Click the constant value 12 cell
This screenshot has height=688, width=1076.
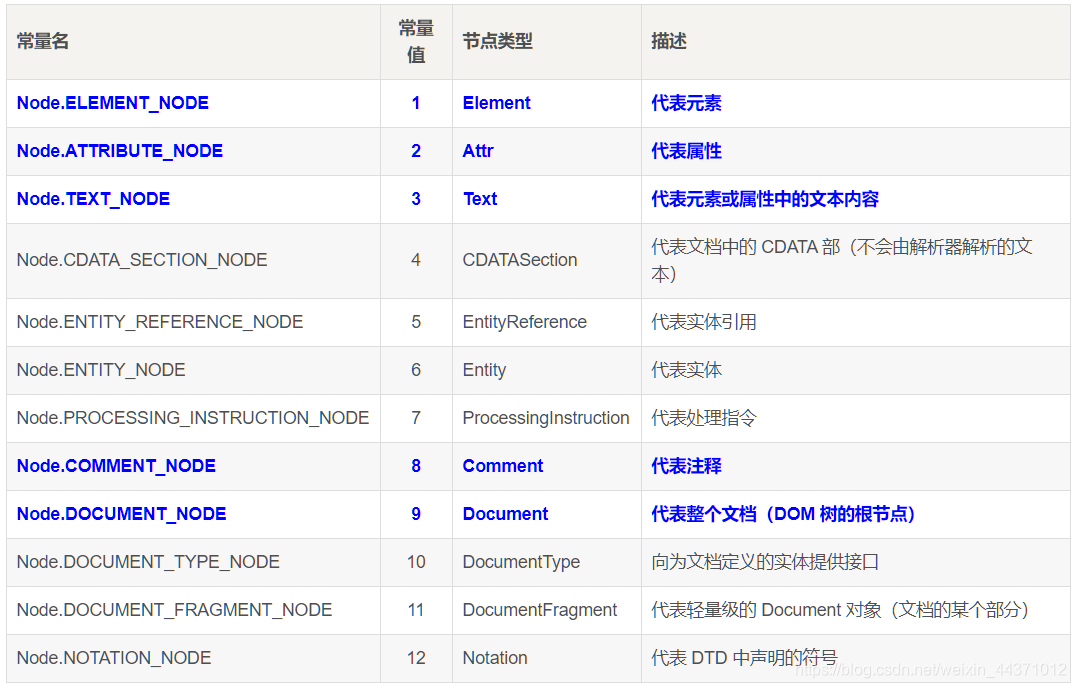(x=416, y=658)
